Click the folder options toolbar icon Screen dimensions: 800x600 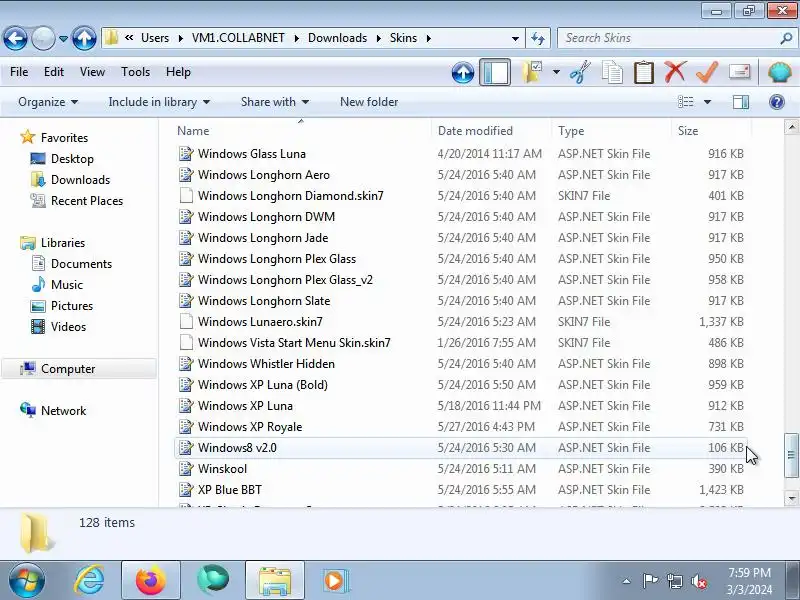pyautogui.click(x=533, y=72)
